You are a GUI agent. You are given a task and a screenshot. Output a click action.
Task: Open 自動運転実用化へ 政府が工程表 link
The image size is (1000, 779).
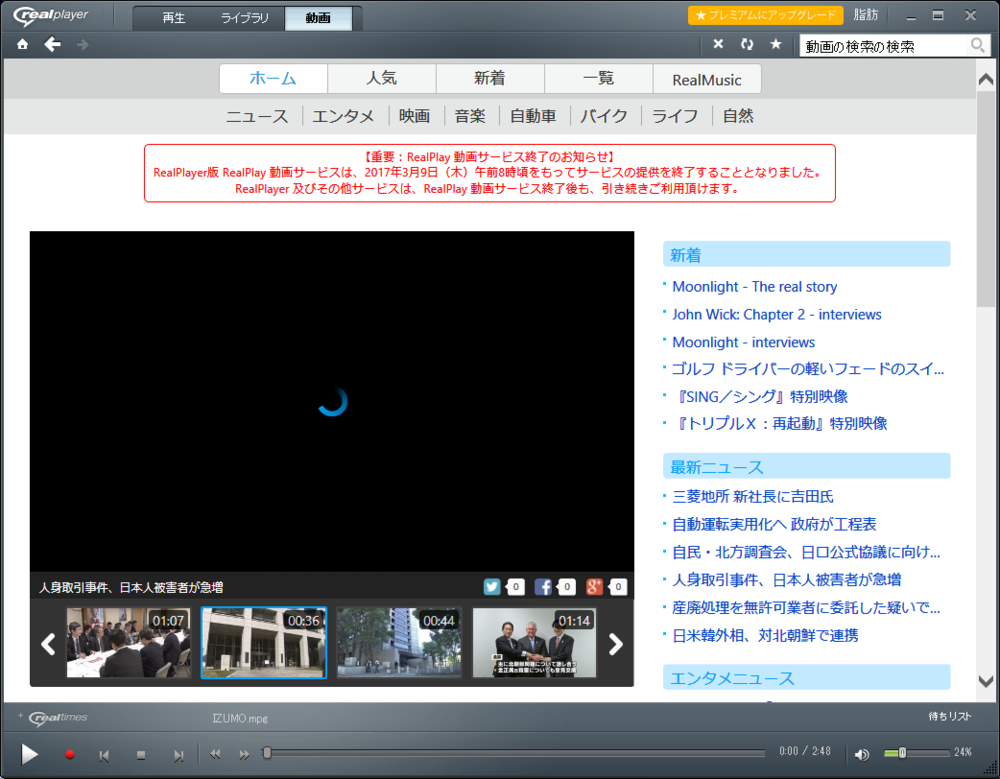tap(774, 524)
